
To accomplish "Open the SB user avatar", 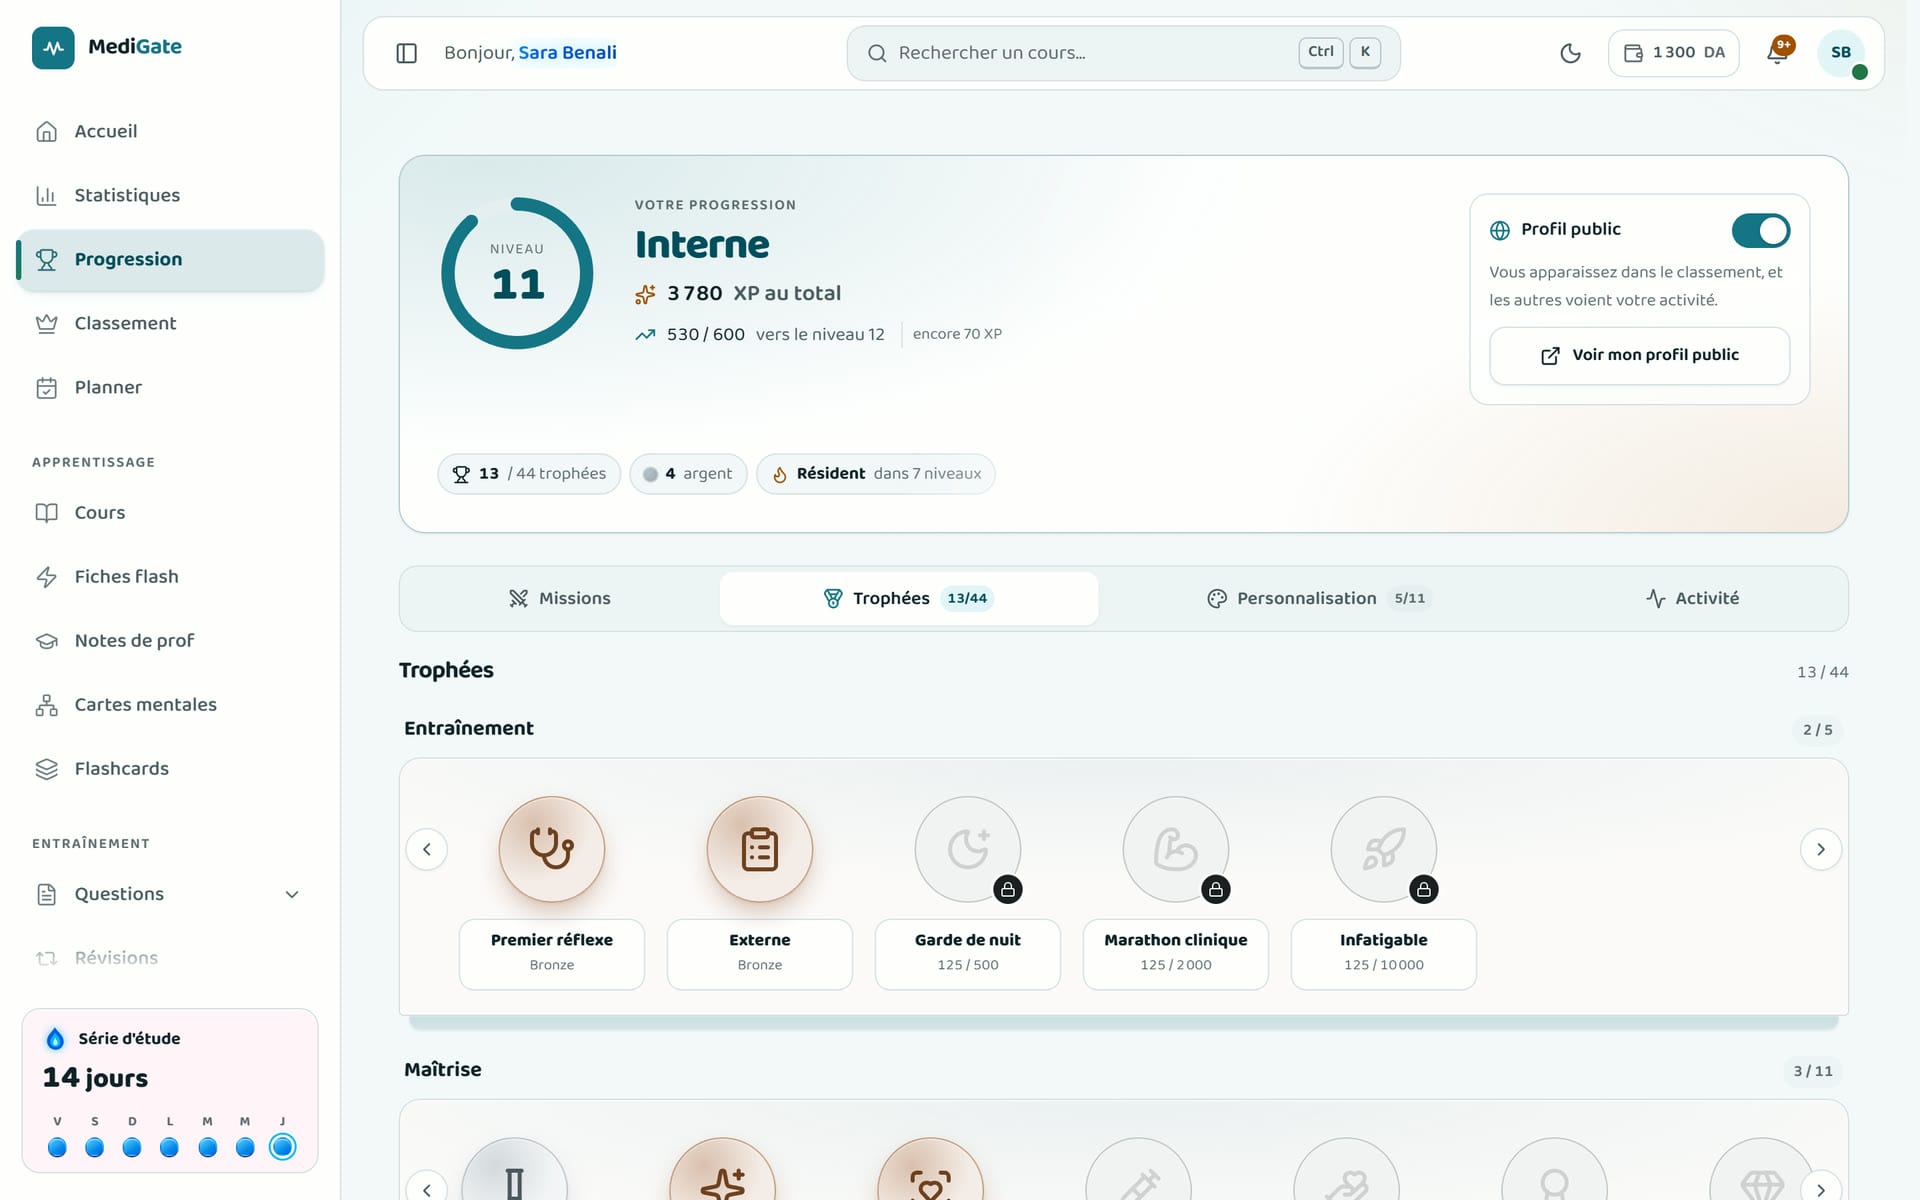I will tap(1841, 53).
